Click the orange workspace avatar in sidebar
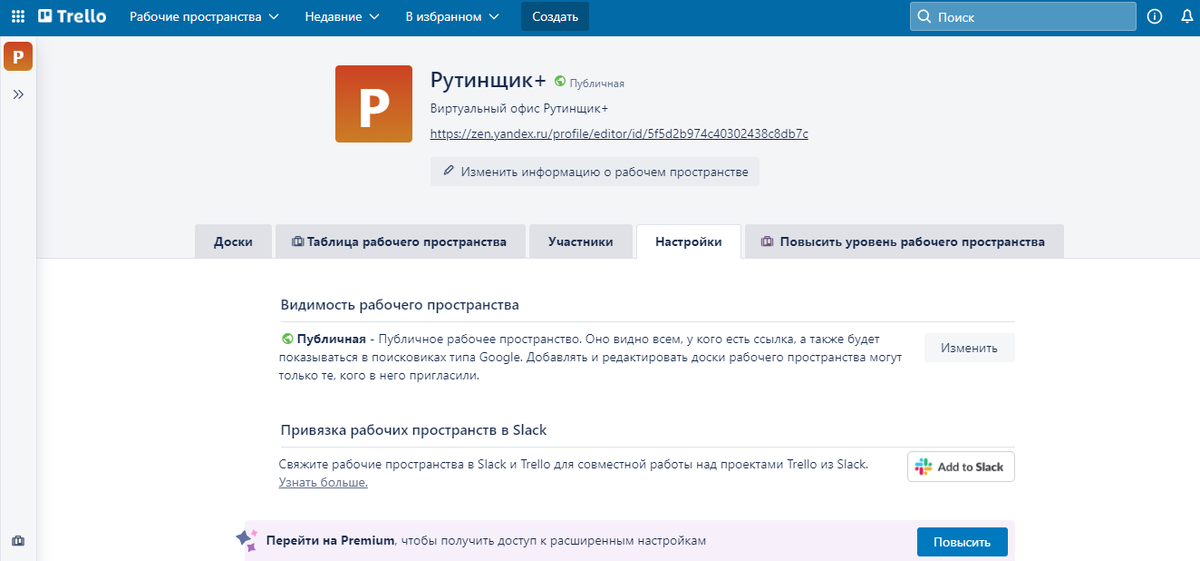Image resolution: width=1200 pixels, height=561 pixels. point(18,56)
